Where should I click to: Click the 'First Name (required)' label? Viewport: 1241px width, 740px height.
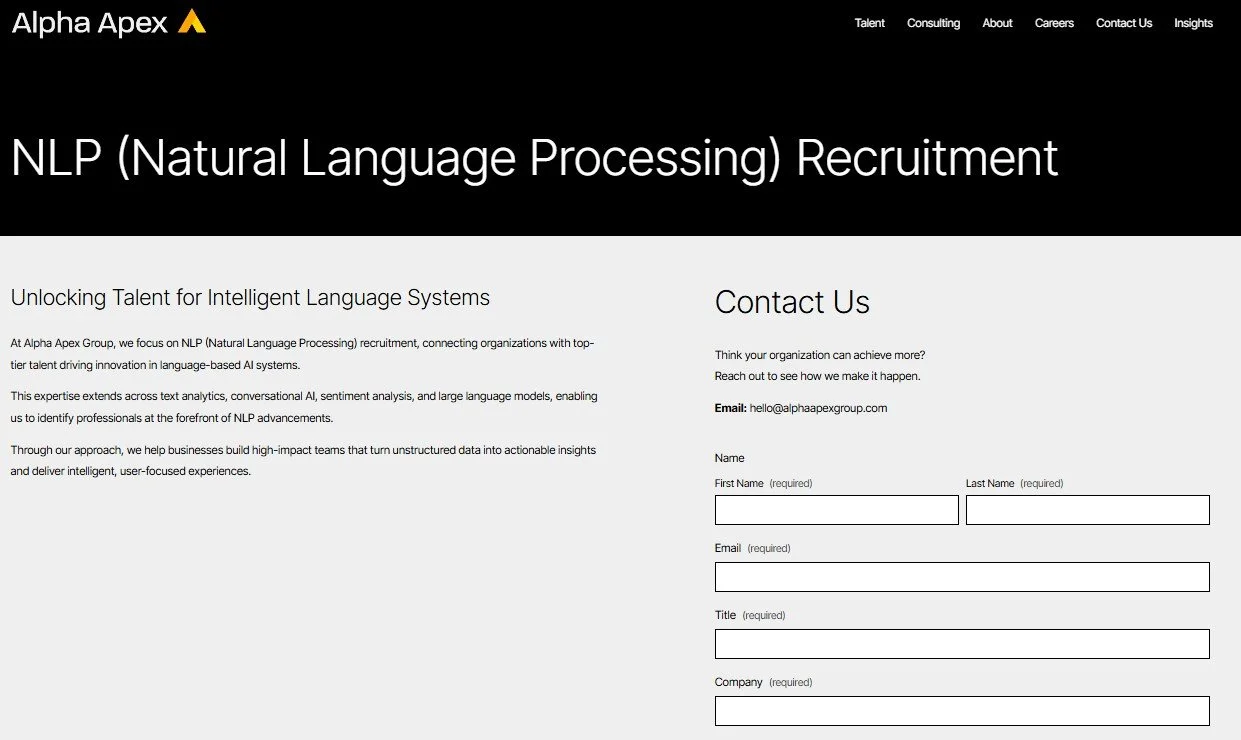click(763, 483)
